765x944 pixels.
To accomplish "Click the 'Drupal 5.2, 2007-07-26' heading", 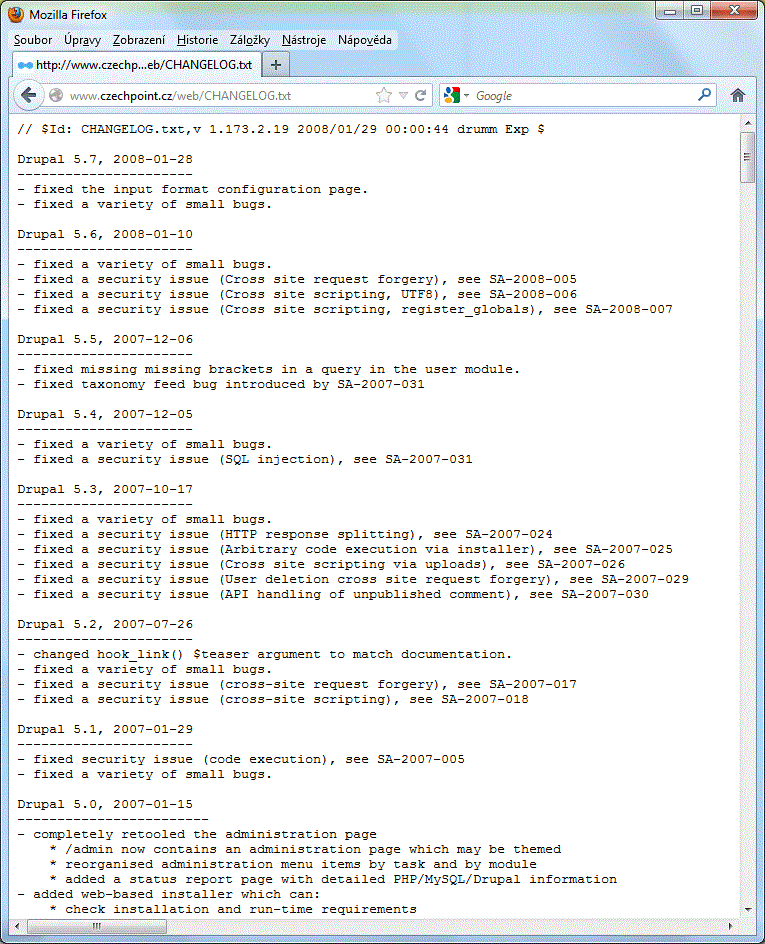I will (105, 624).
